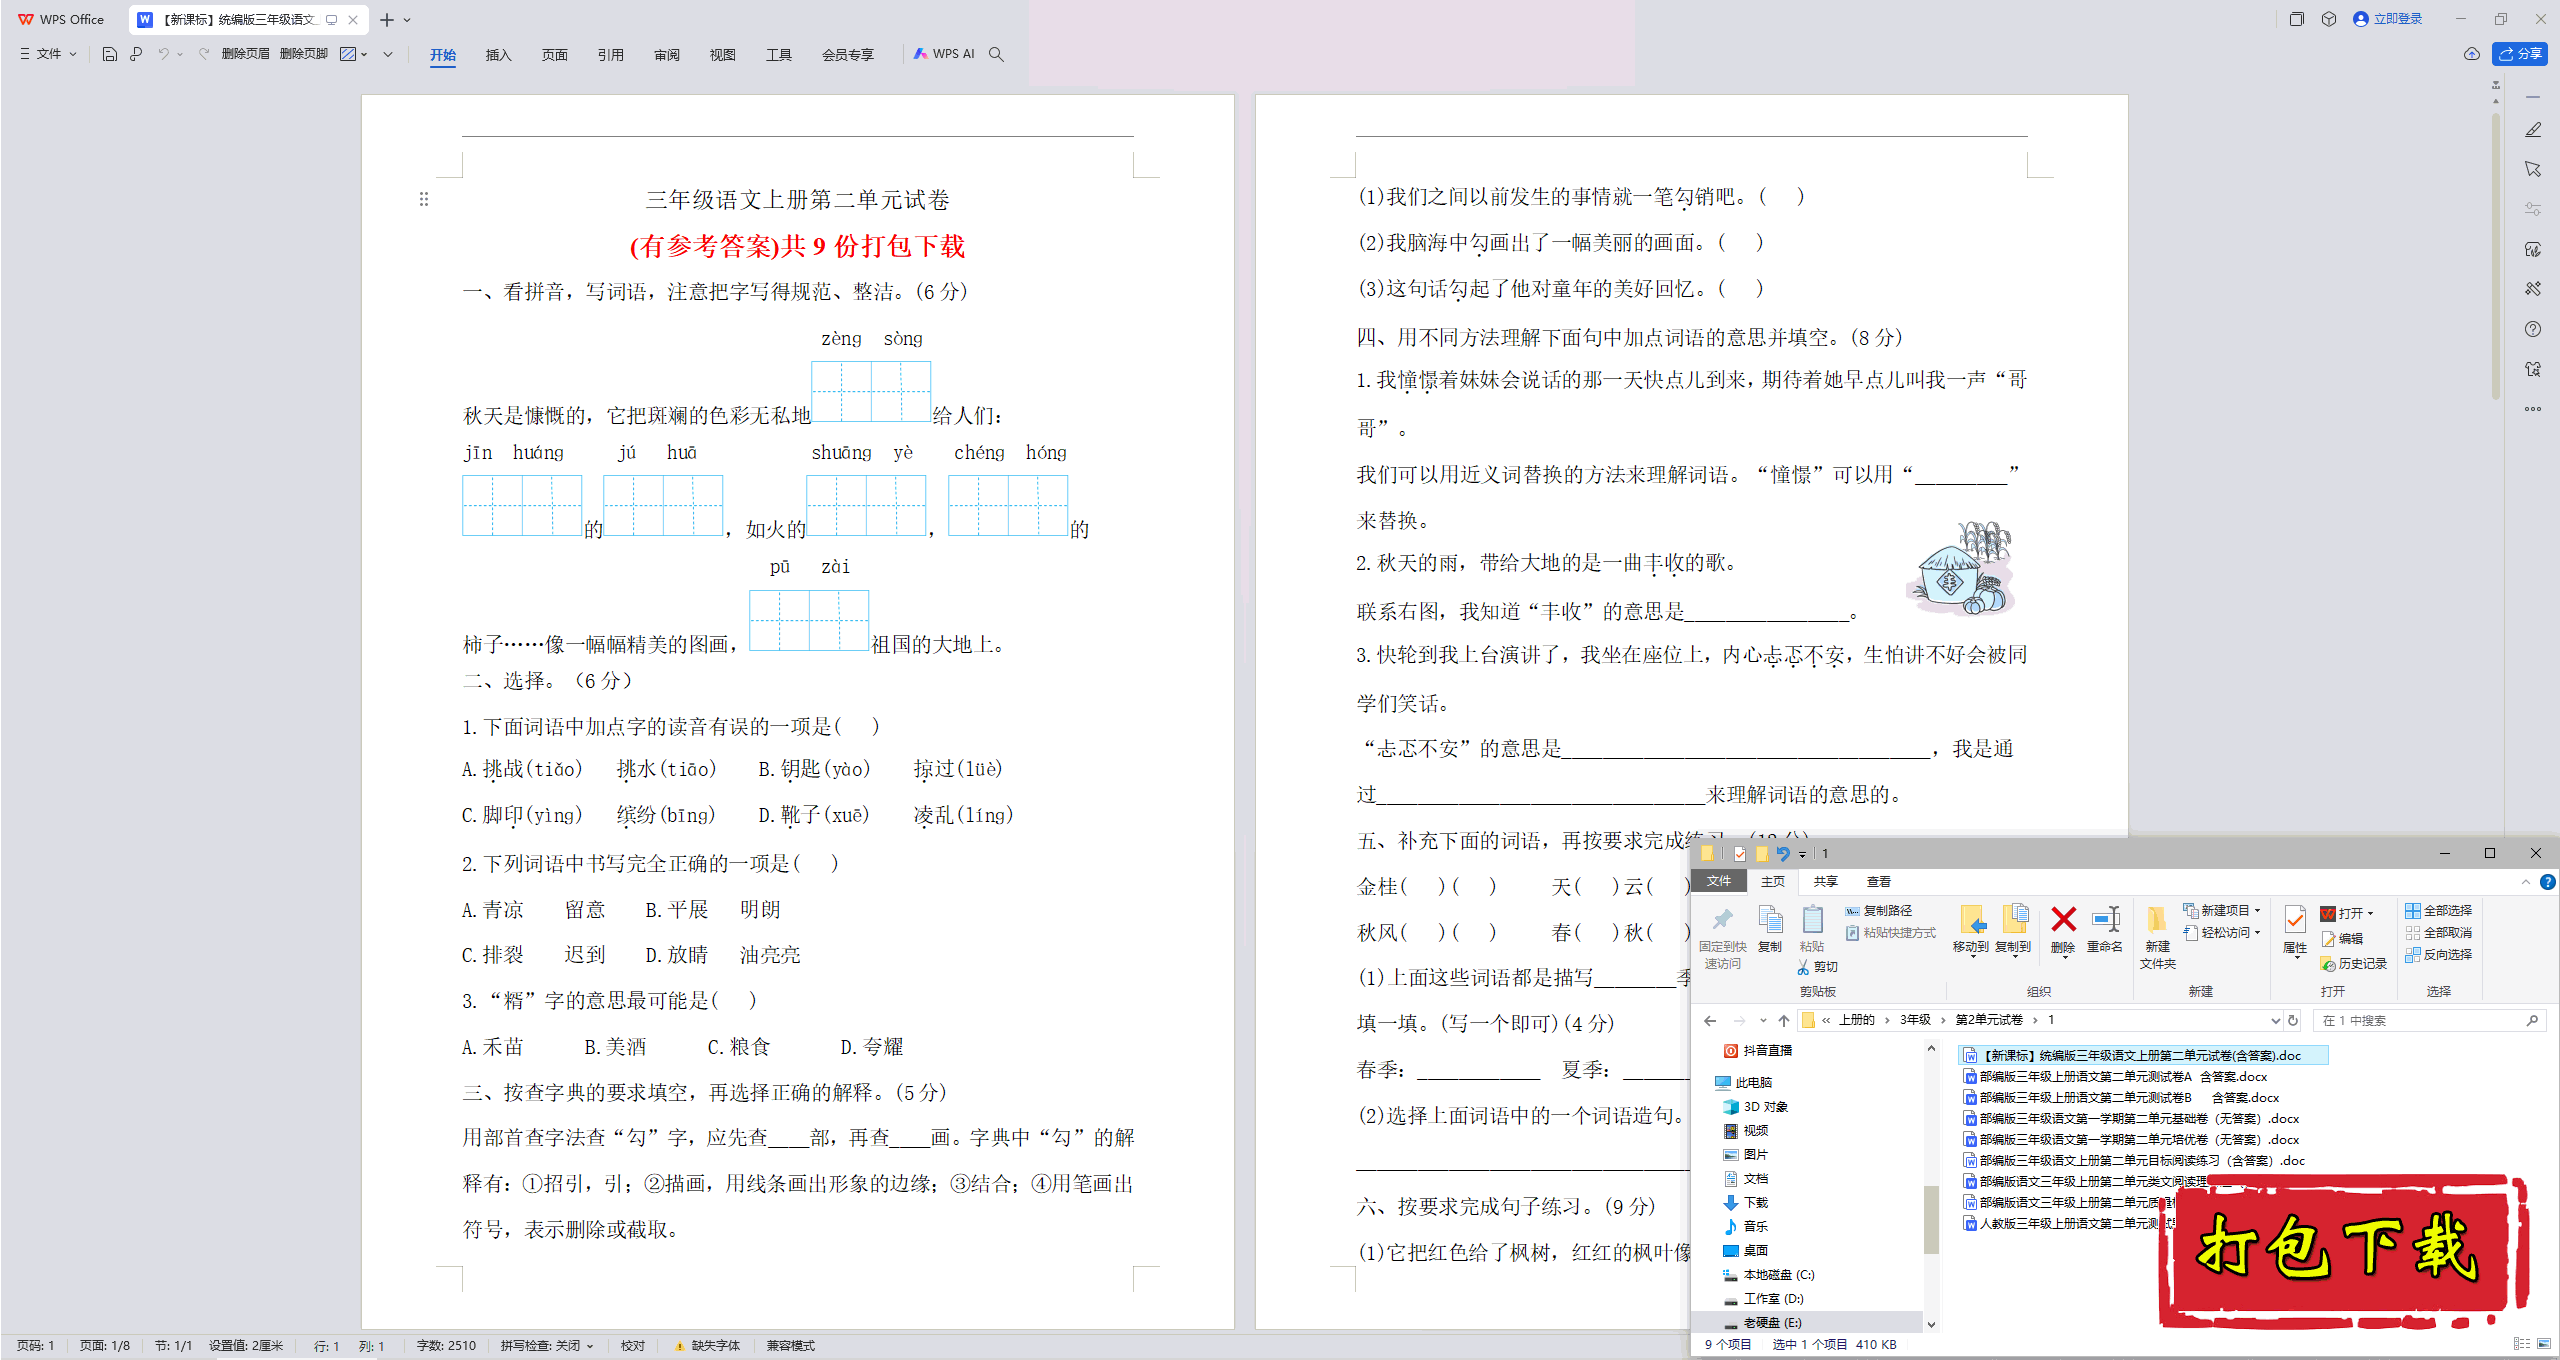Click the Explorer up-directory arrow

[1783, 1021]
